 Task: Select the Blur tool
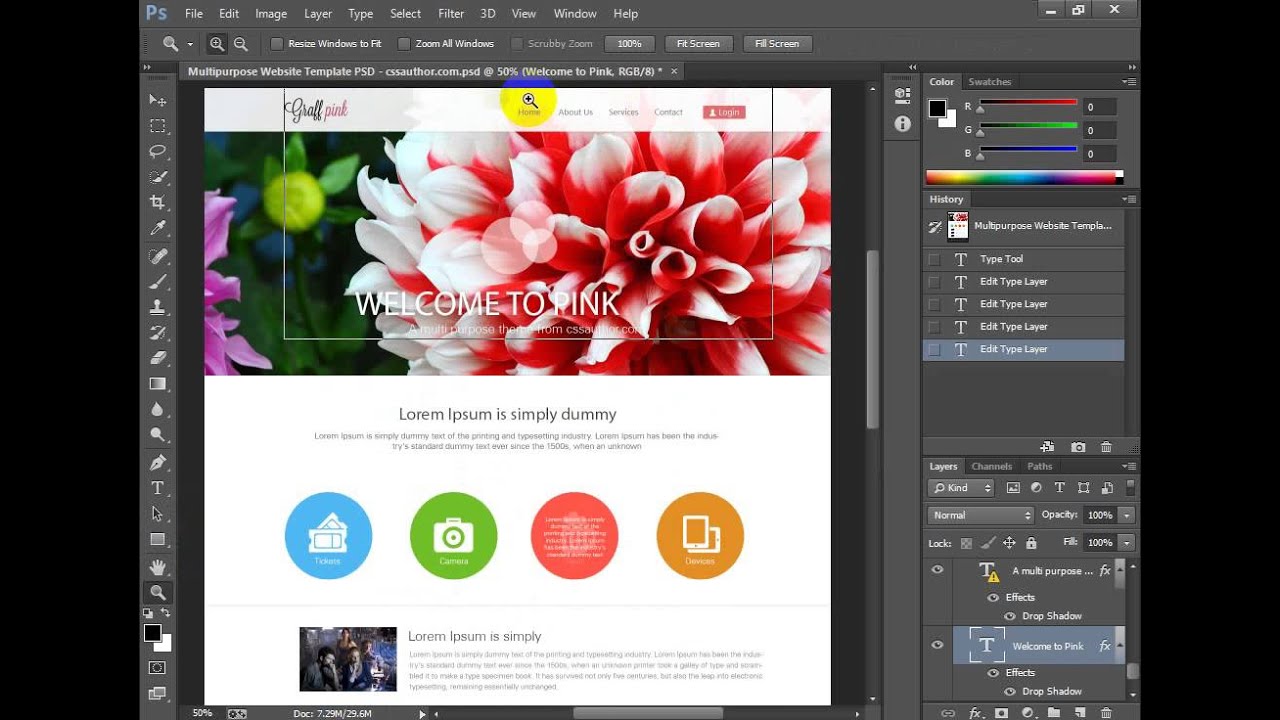tap(158, 409)
